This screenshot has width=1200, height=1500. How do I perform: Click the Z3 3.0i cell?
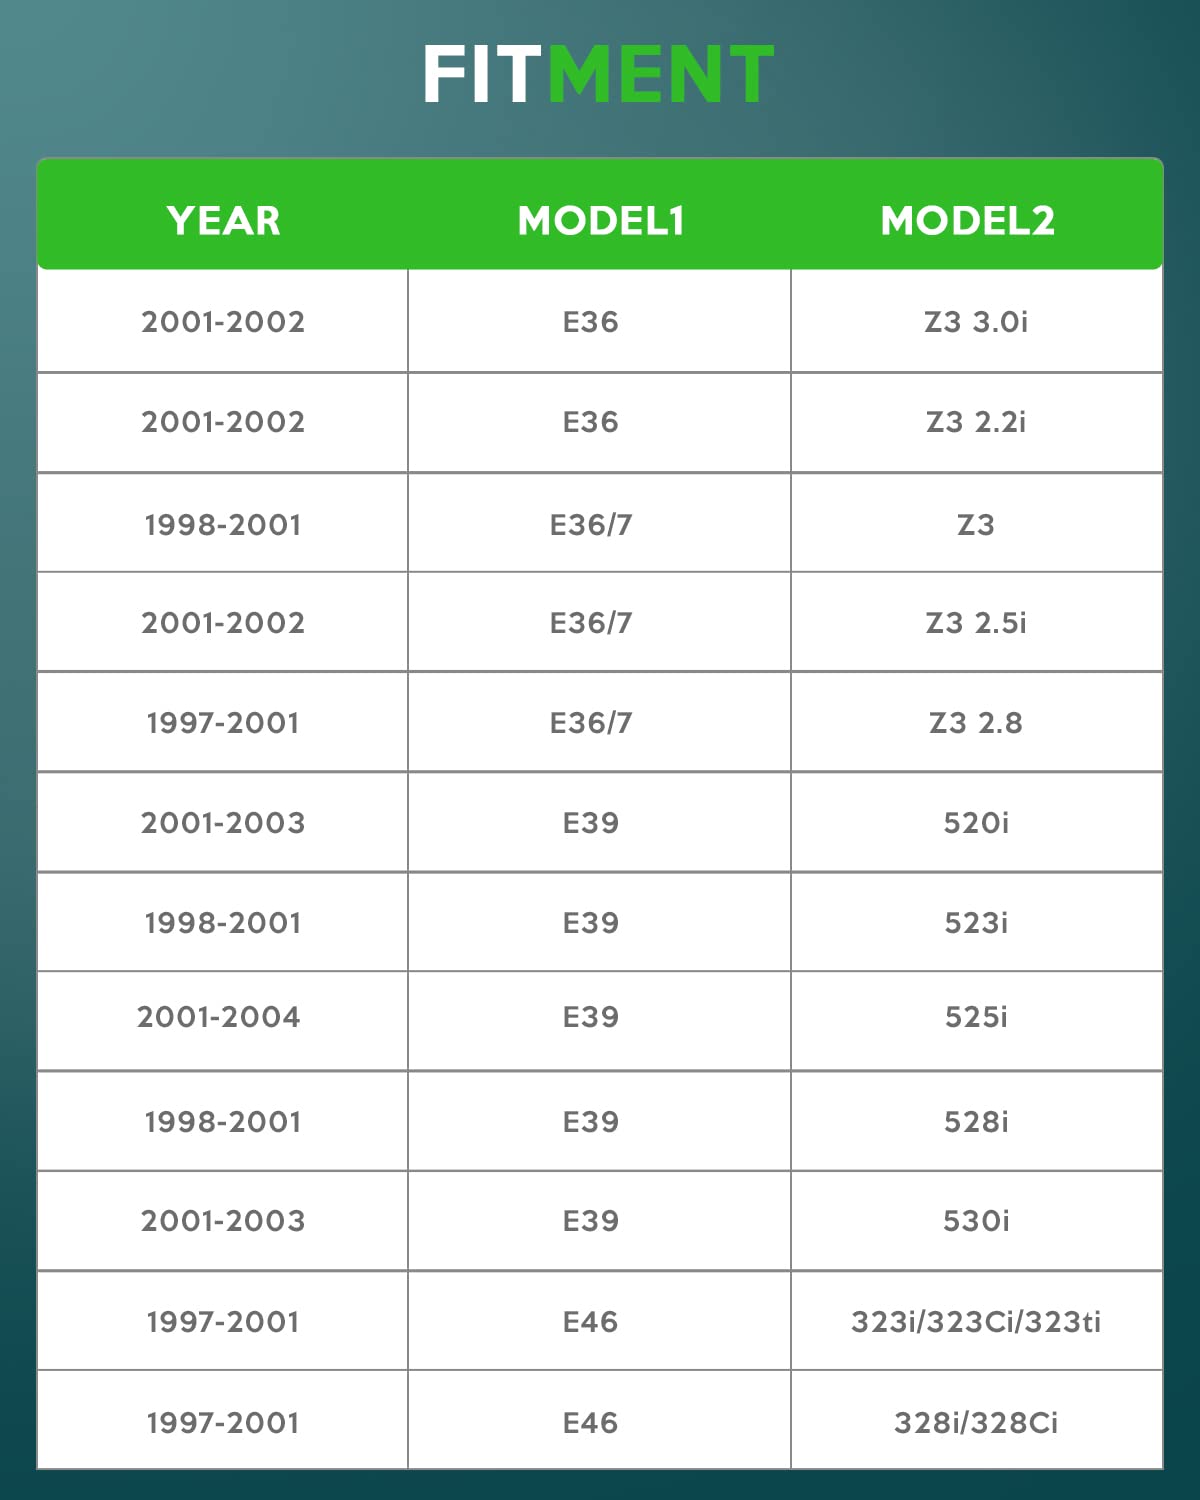point(976,322)
